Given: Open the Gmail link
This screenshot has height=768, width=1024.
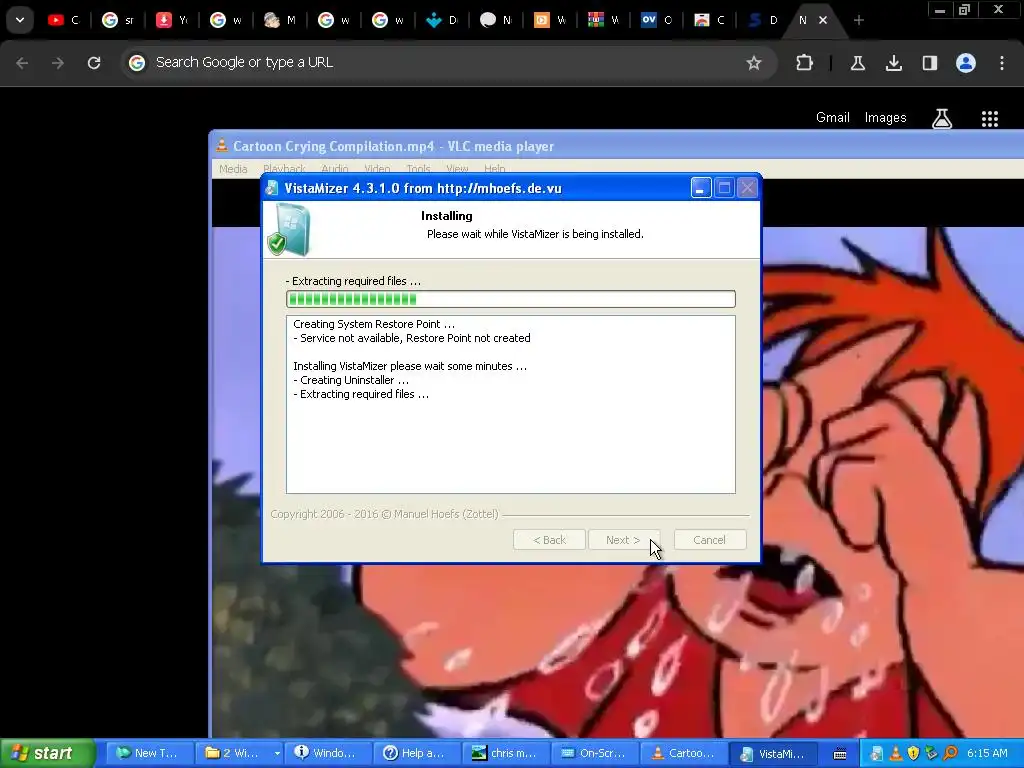Looking at the screenshot, I should pyautogui.click(x=833, y=118).
